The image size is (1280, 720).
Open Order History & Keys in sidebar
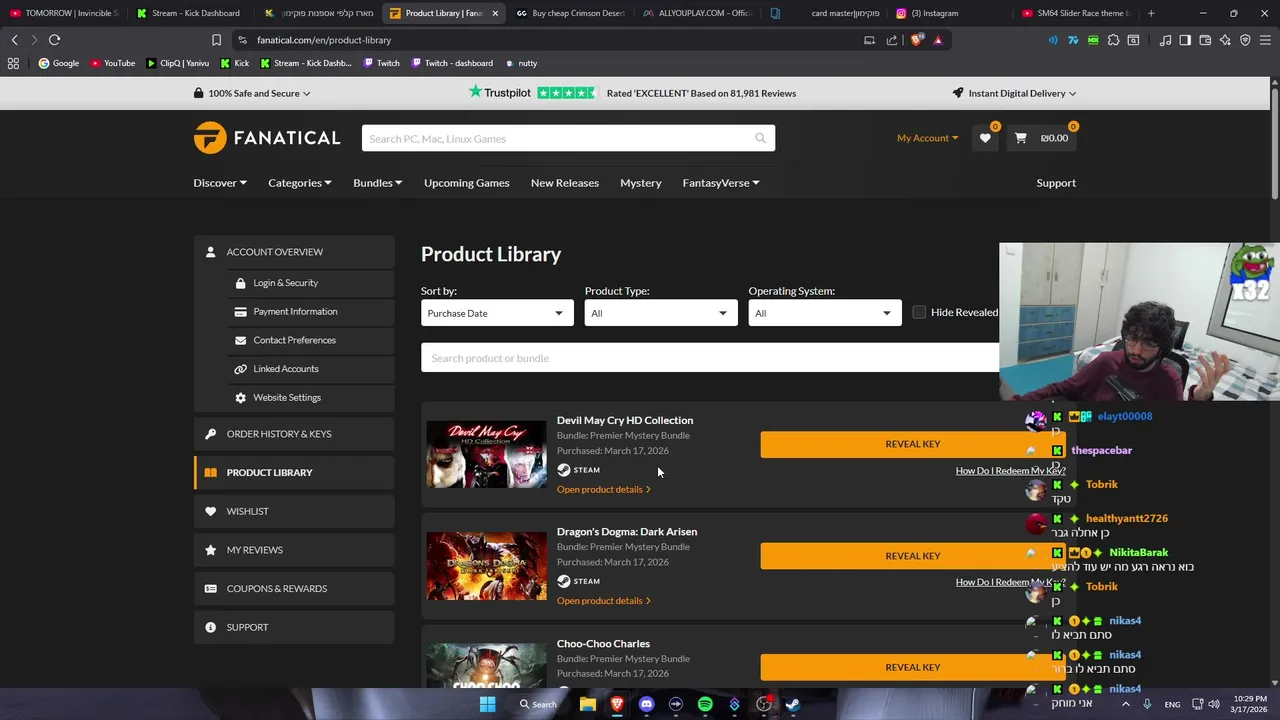click(x=294, y=434)
